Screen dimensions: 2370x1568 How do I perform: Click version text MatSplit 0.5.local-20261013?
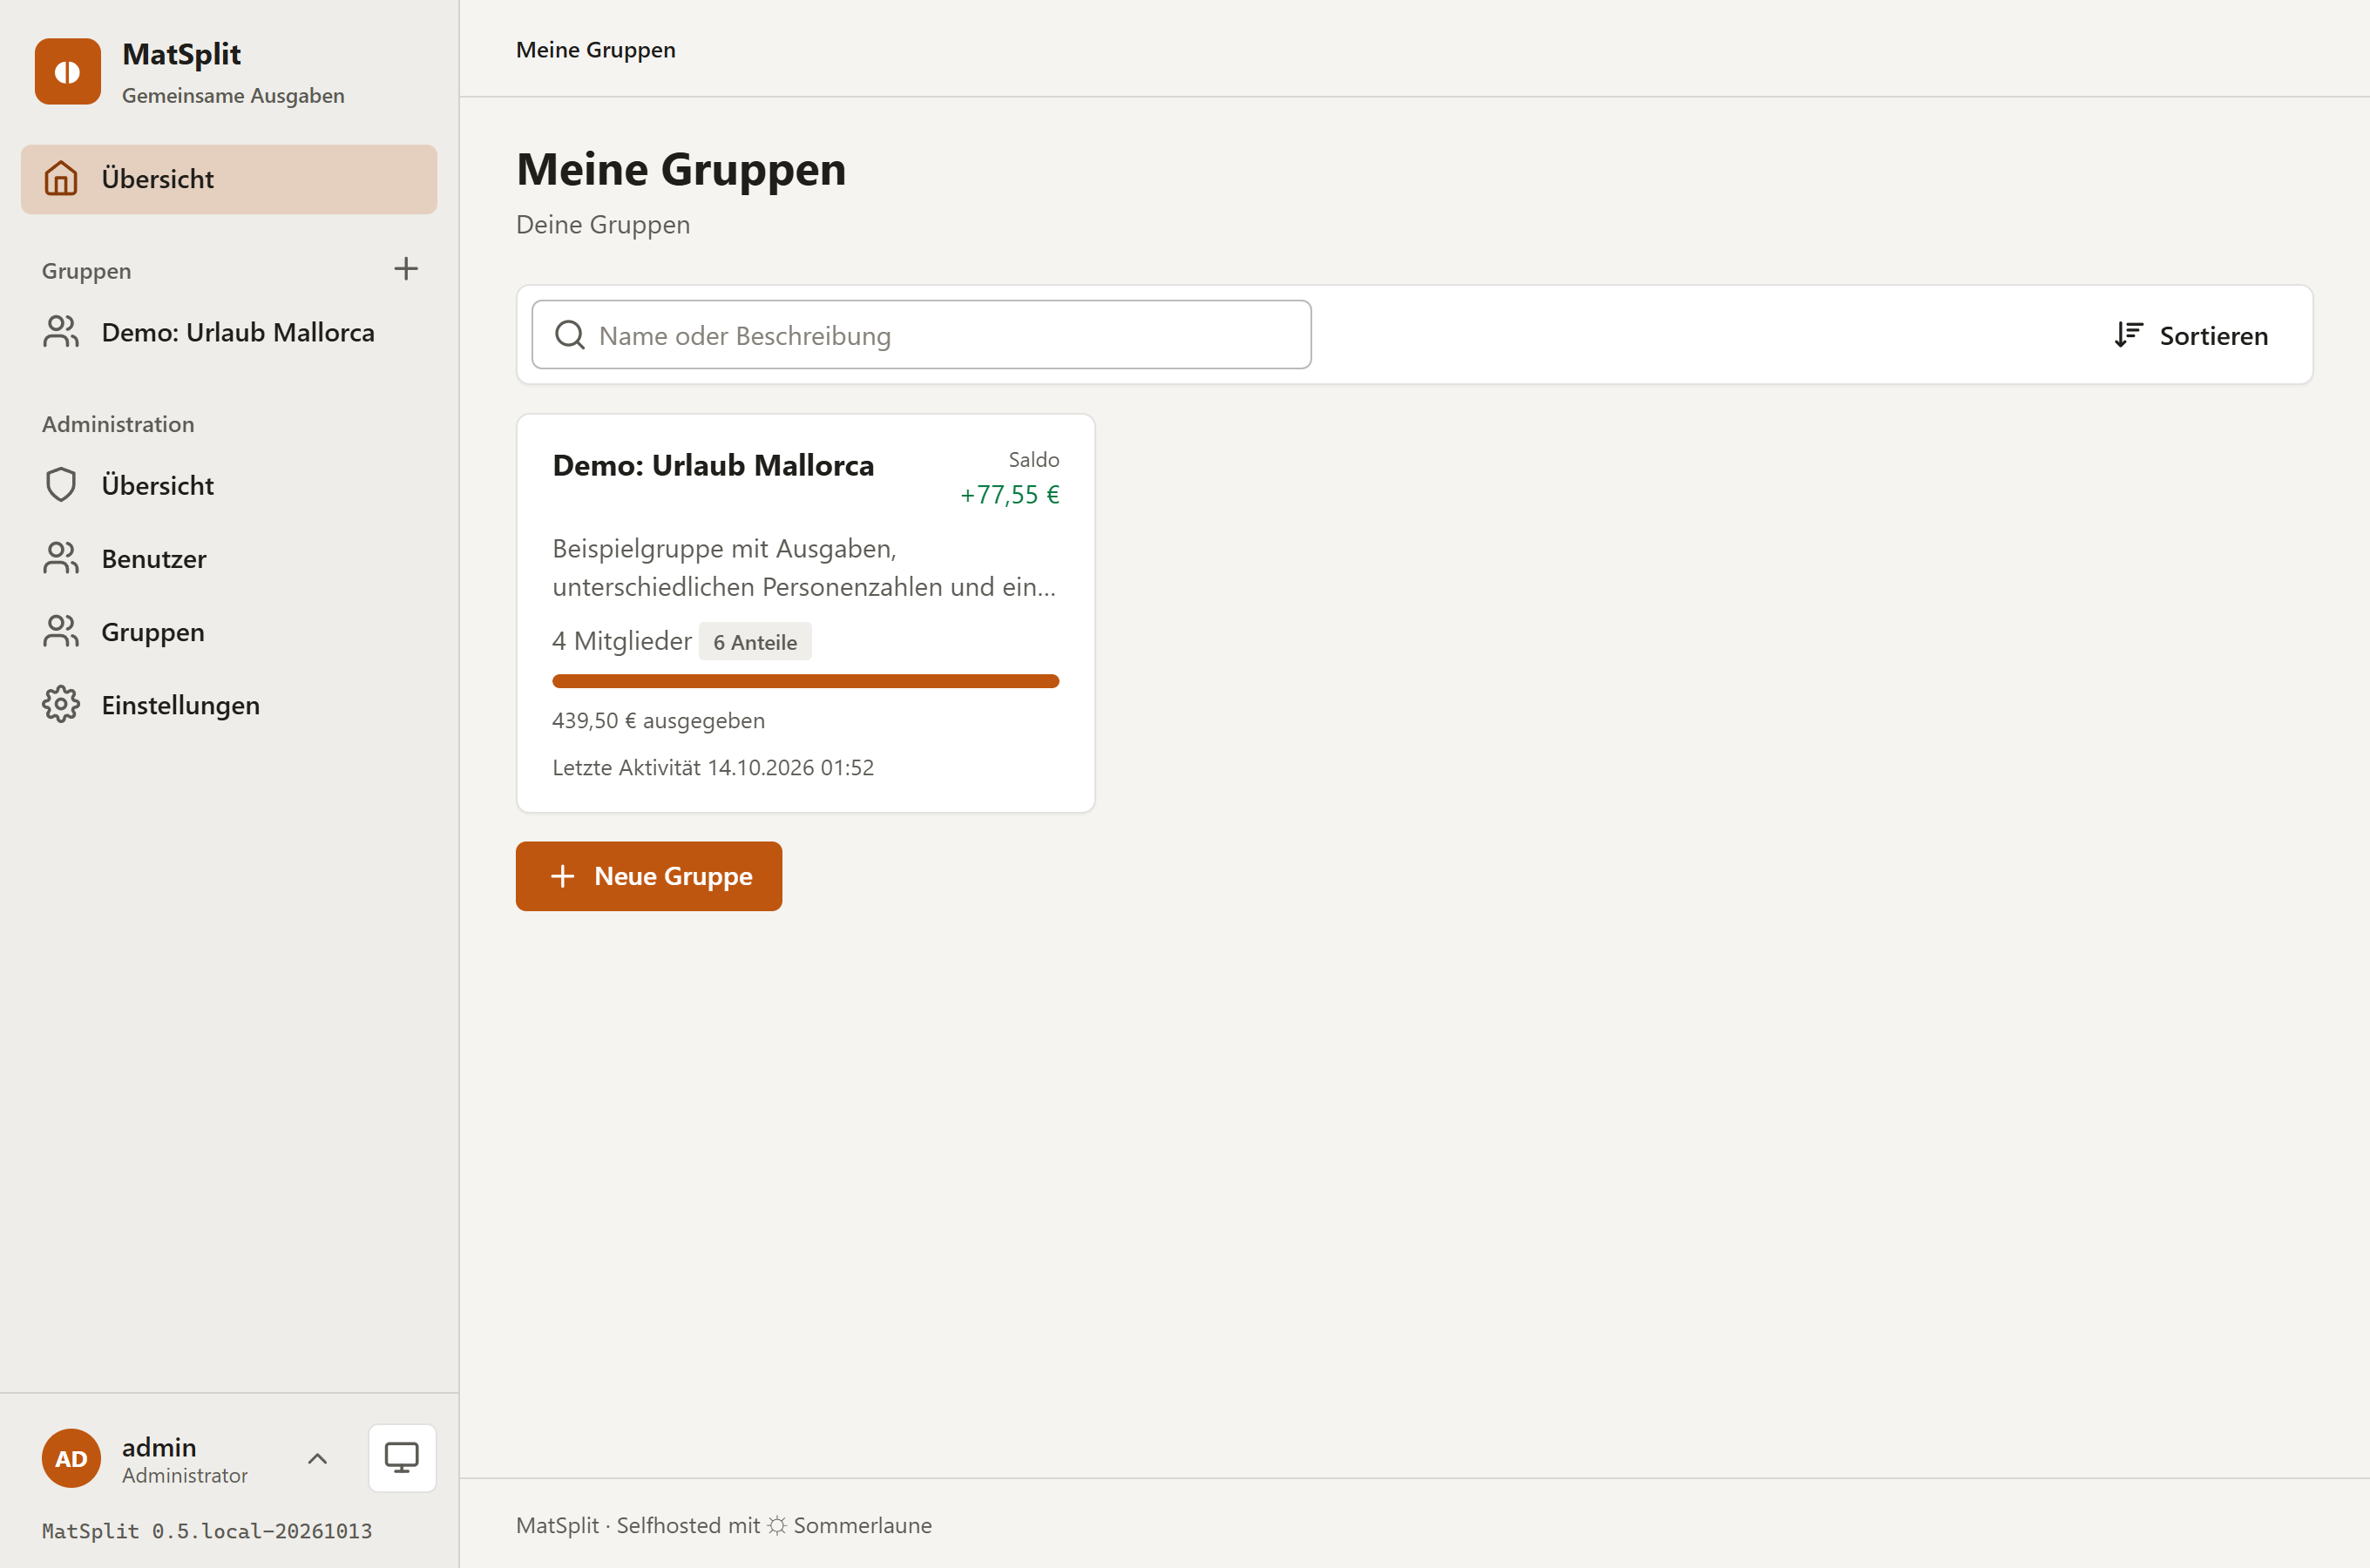tap(207, 1531)
